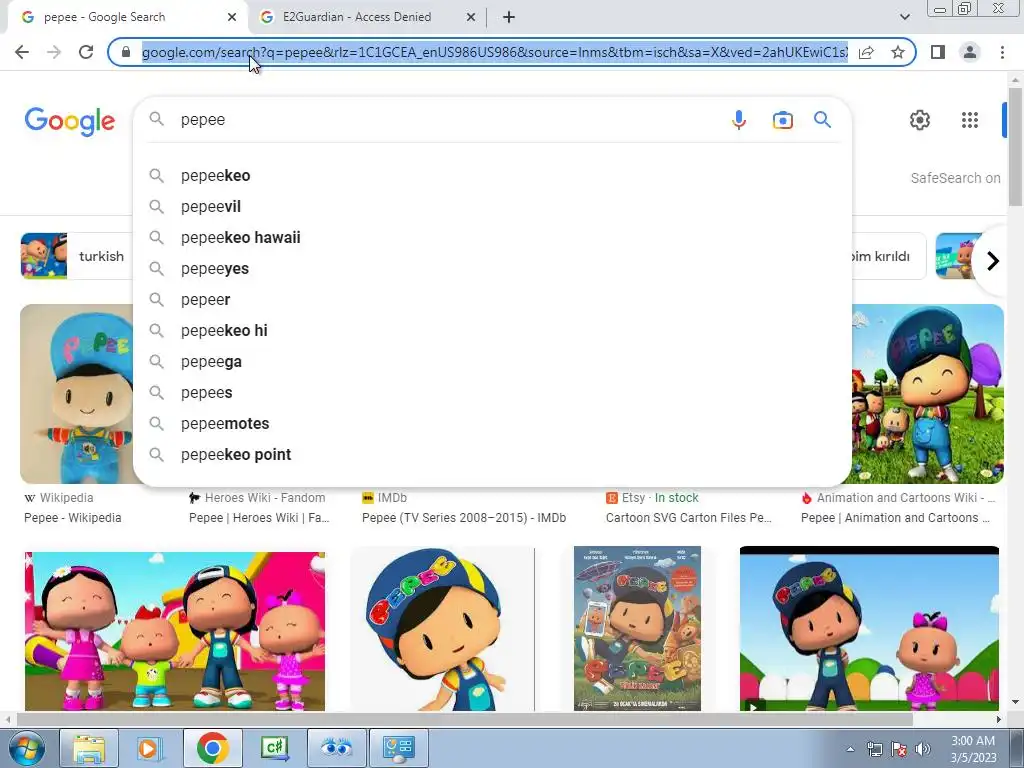The height and width of the screenshot is (768, 1024).
Task: Open the browser side panel
Action: (x=938, y=52)
